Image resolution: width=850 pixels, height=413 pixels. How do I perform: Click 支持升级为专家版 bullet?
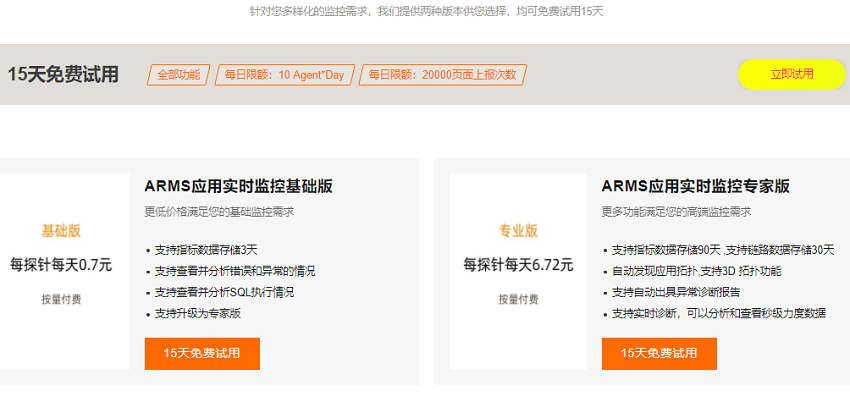pos(198,314)
